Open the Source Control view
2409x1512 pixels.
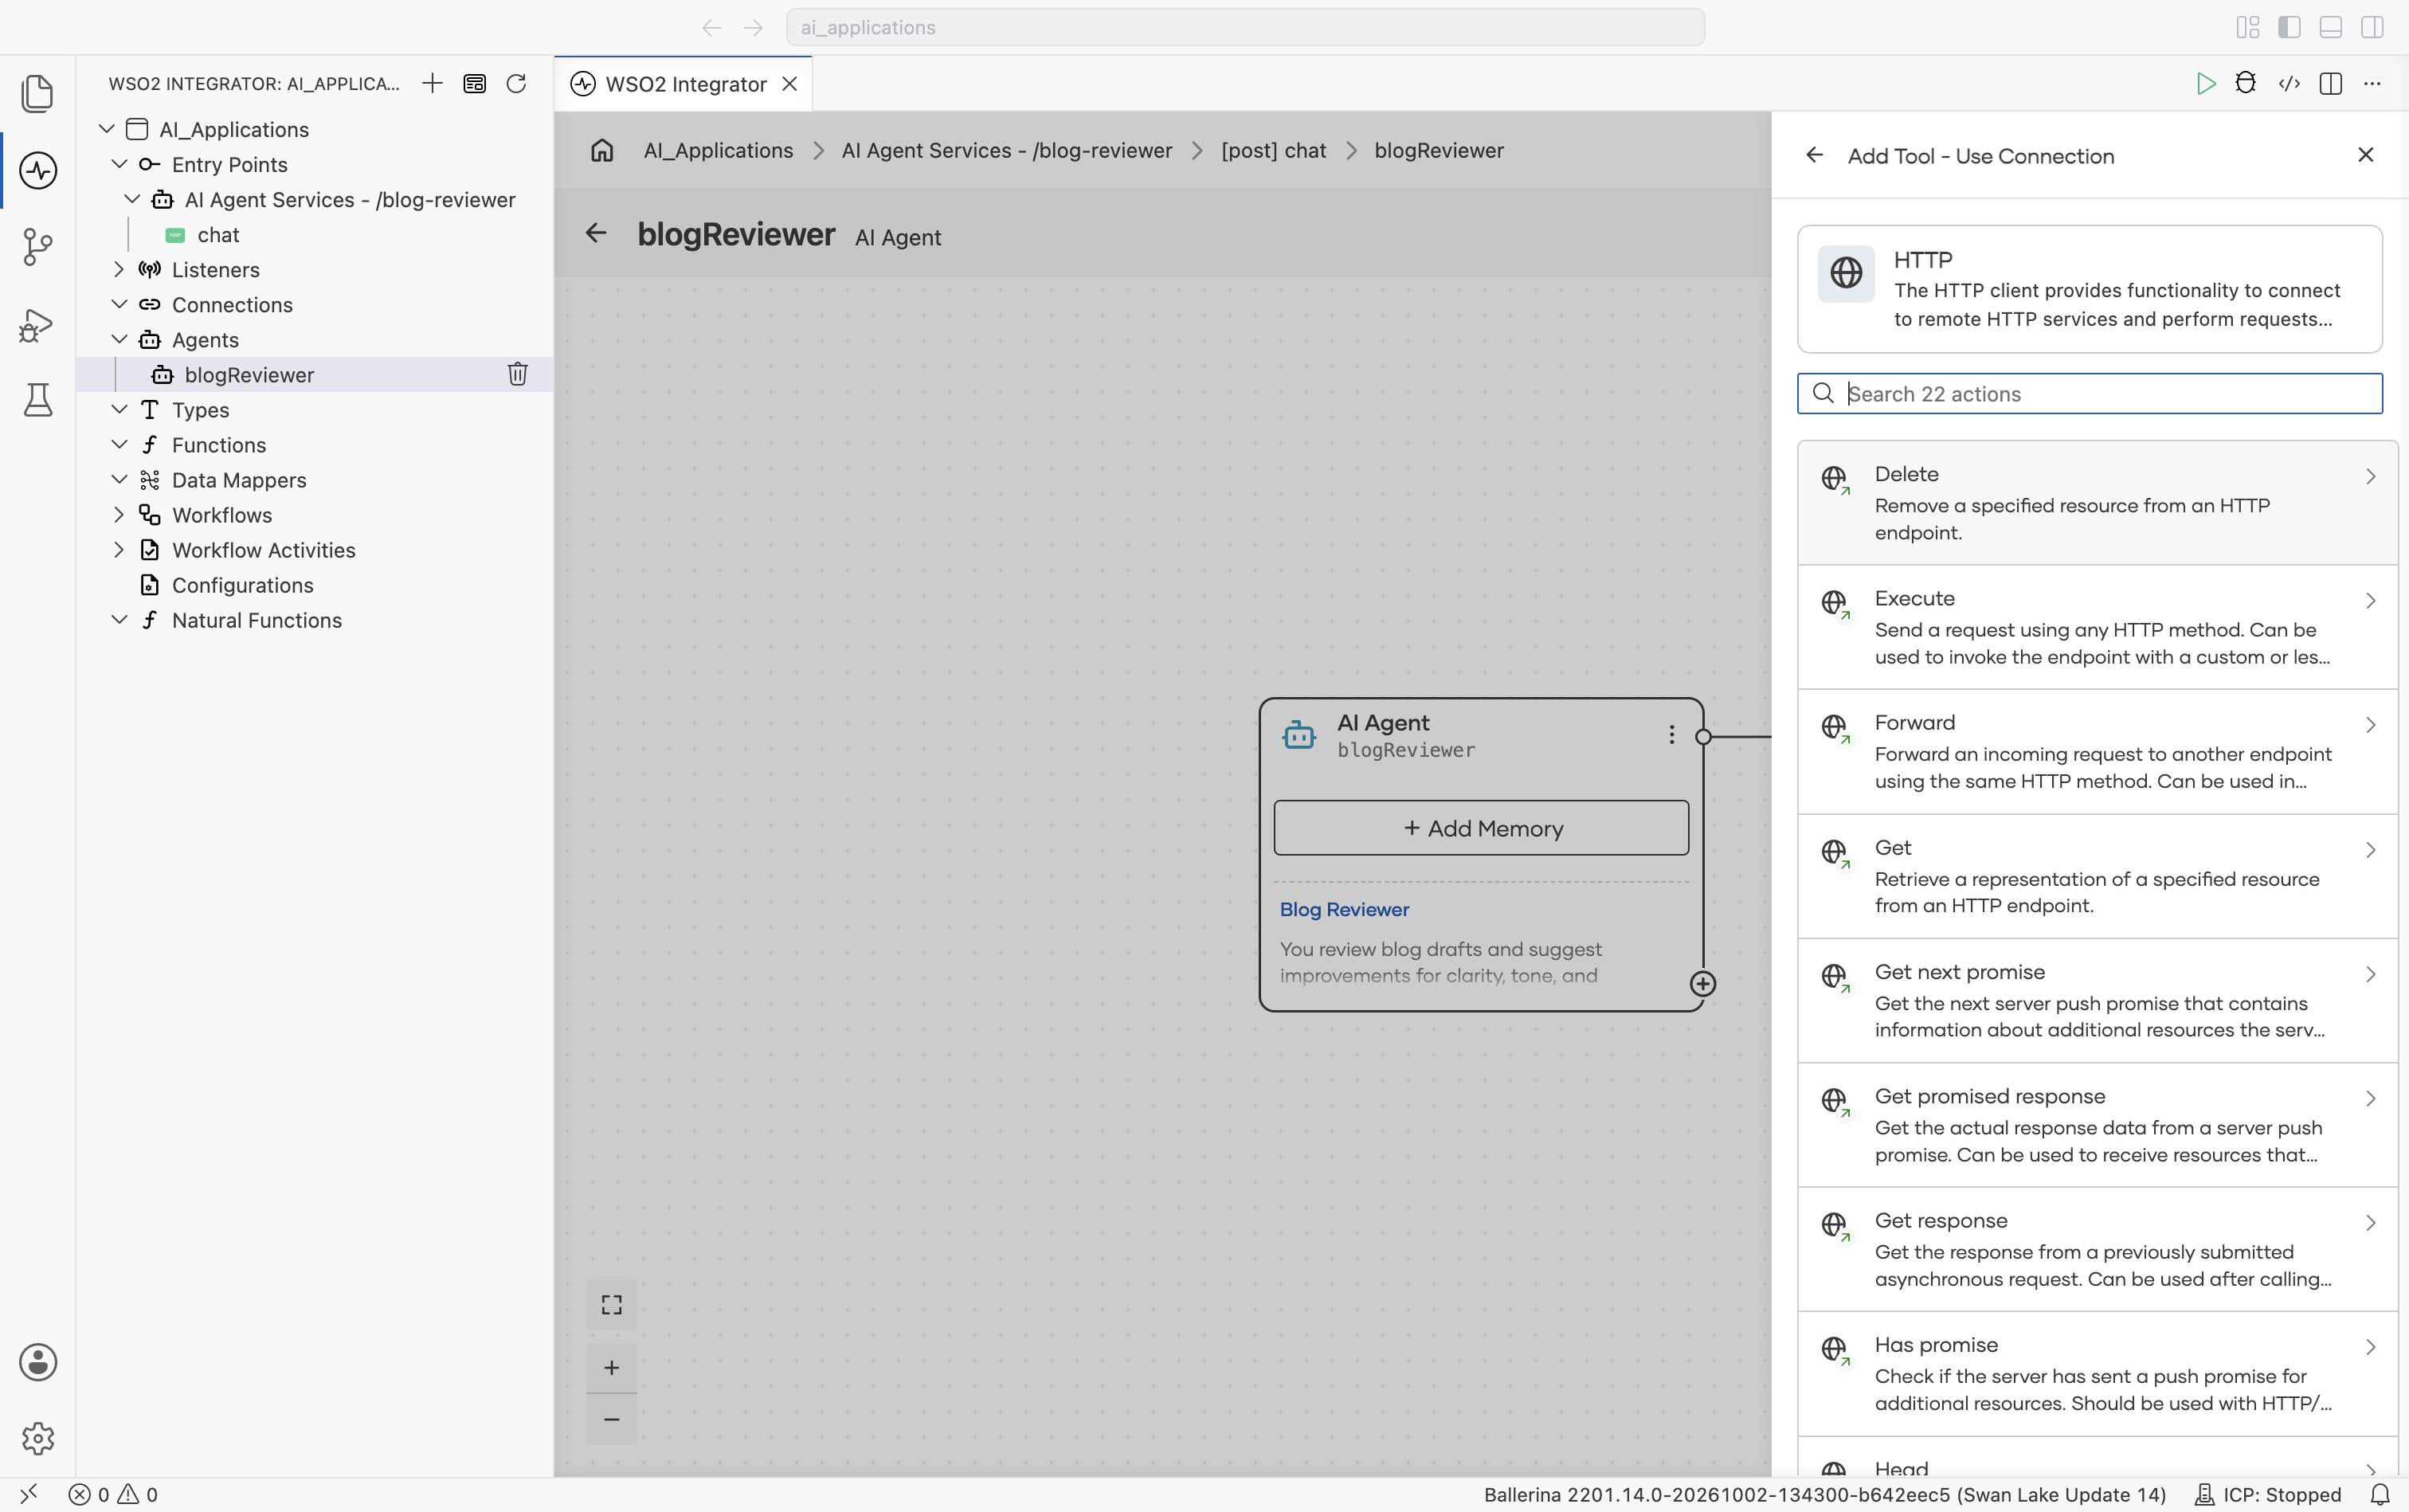(x=37, y=247)
